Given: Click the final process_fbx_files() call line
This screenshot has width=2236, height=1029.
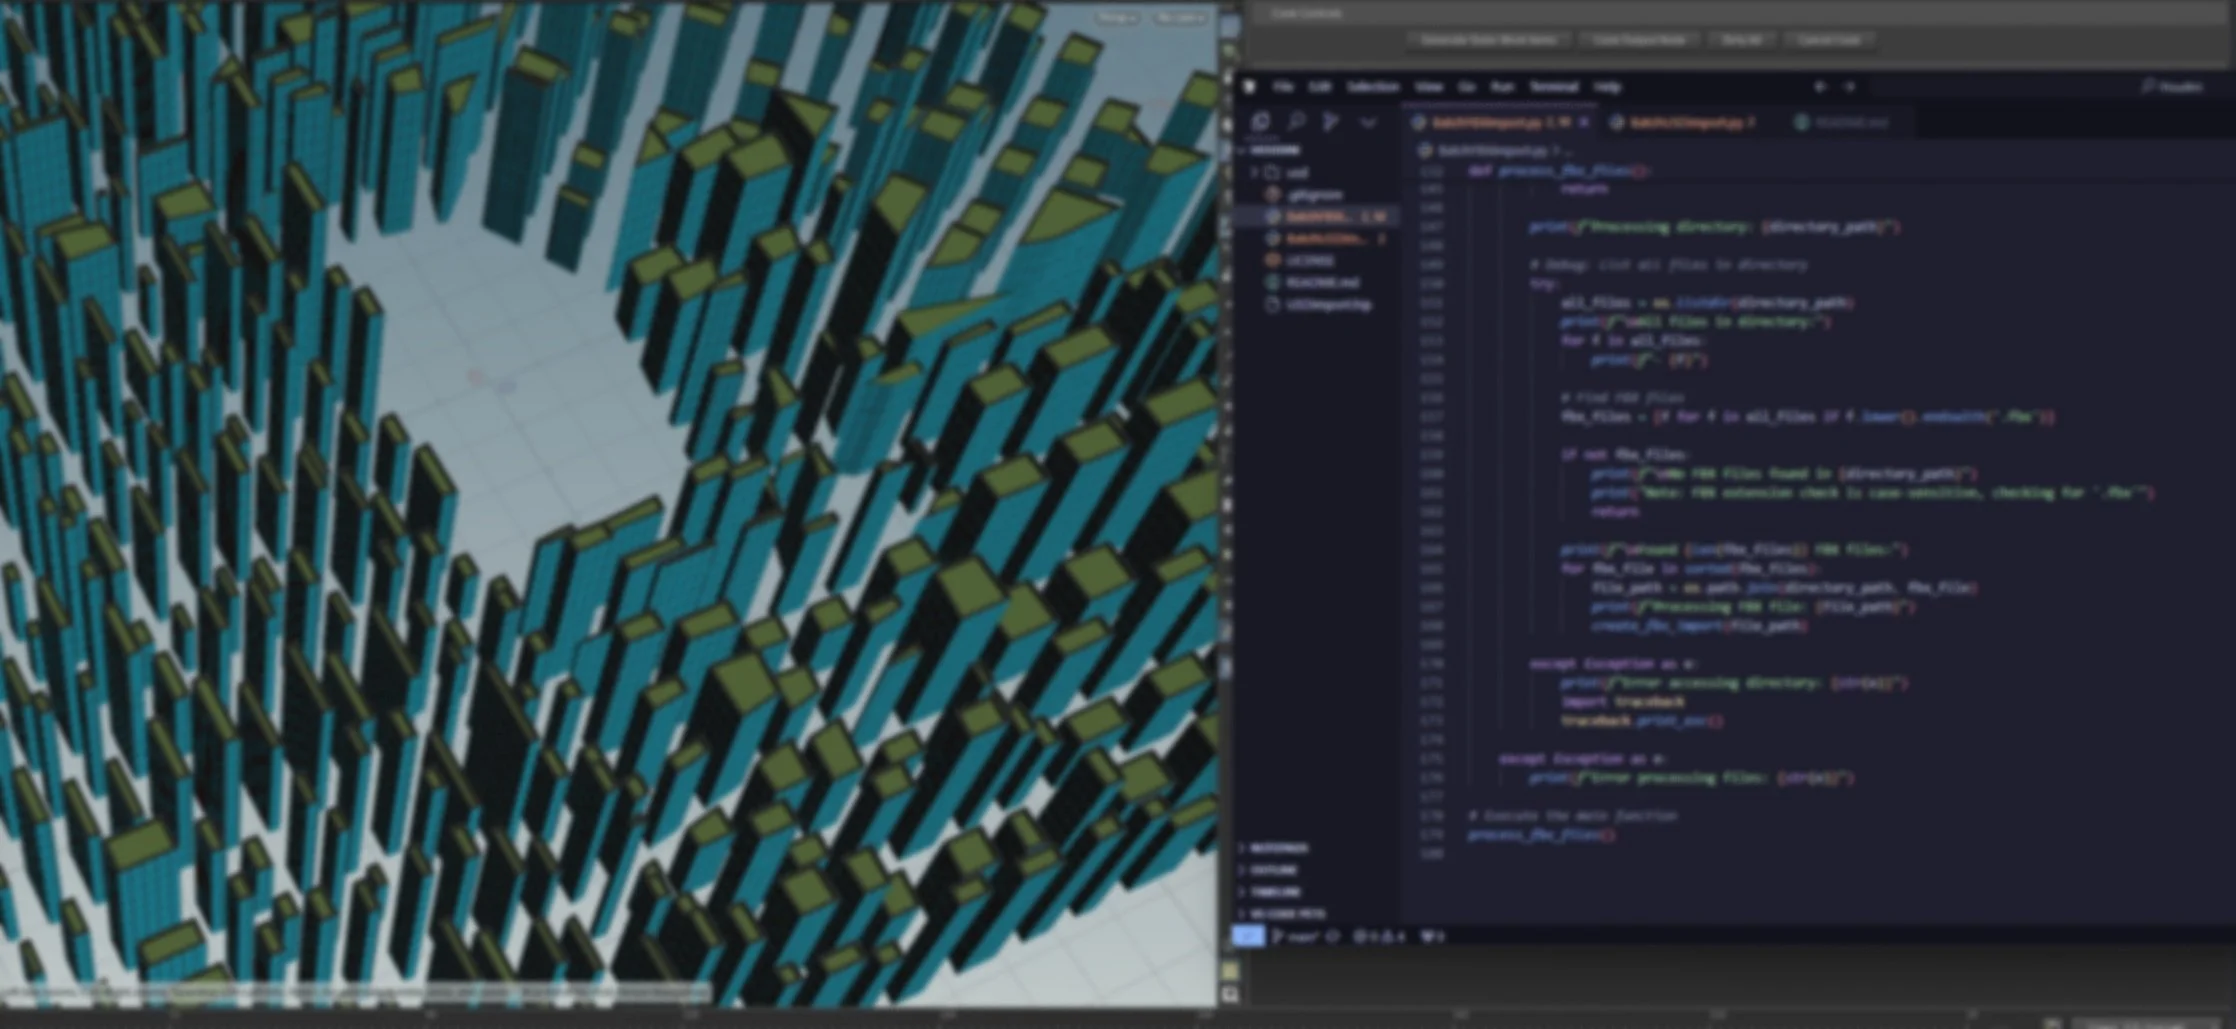Looking at the screenshot, I should tap(1542, 835).
